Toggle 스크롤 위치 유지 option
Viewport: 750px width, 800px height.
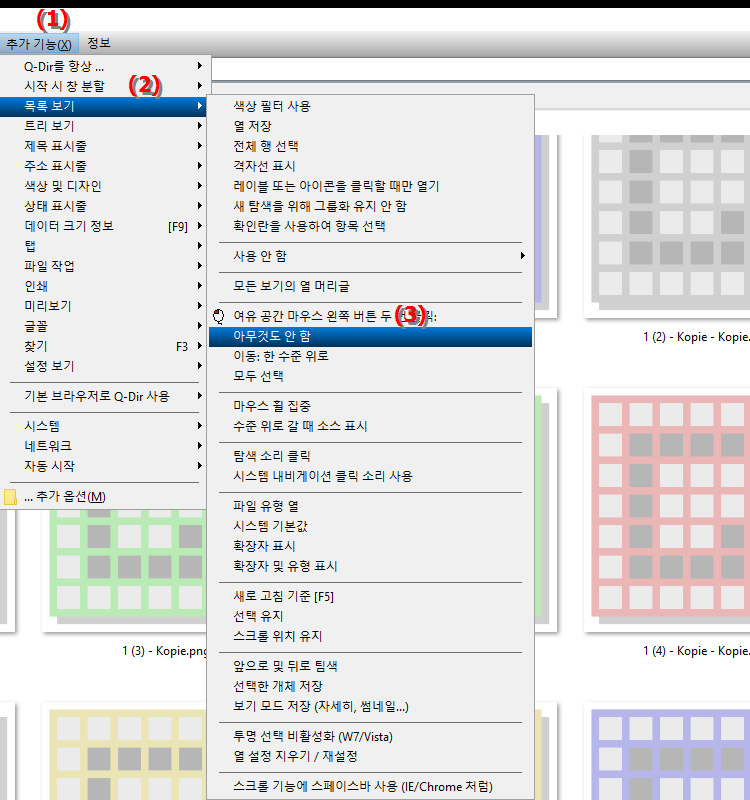pyautogui.click(x=370, y=636)
